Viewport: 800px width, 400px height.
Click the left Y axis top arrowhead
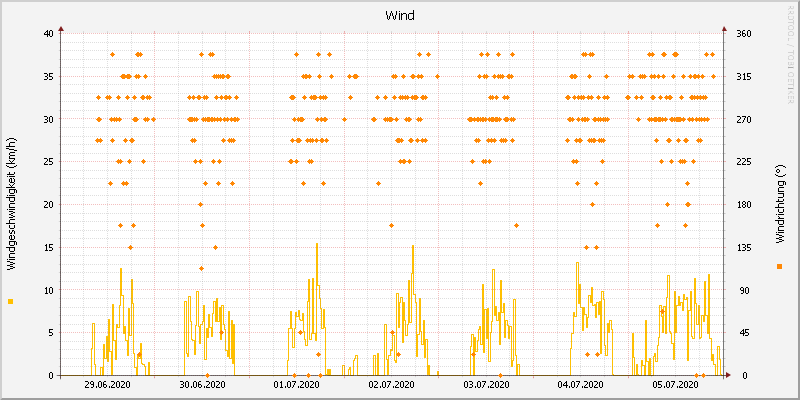point(61,29)
